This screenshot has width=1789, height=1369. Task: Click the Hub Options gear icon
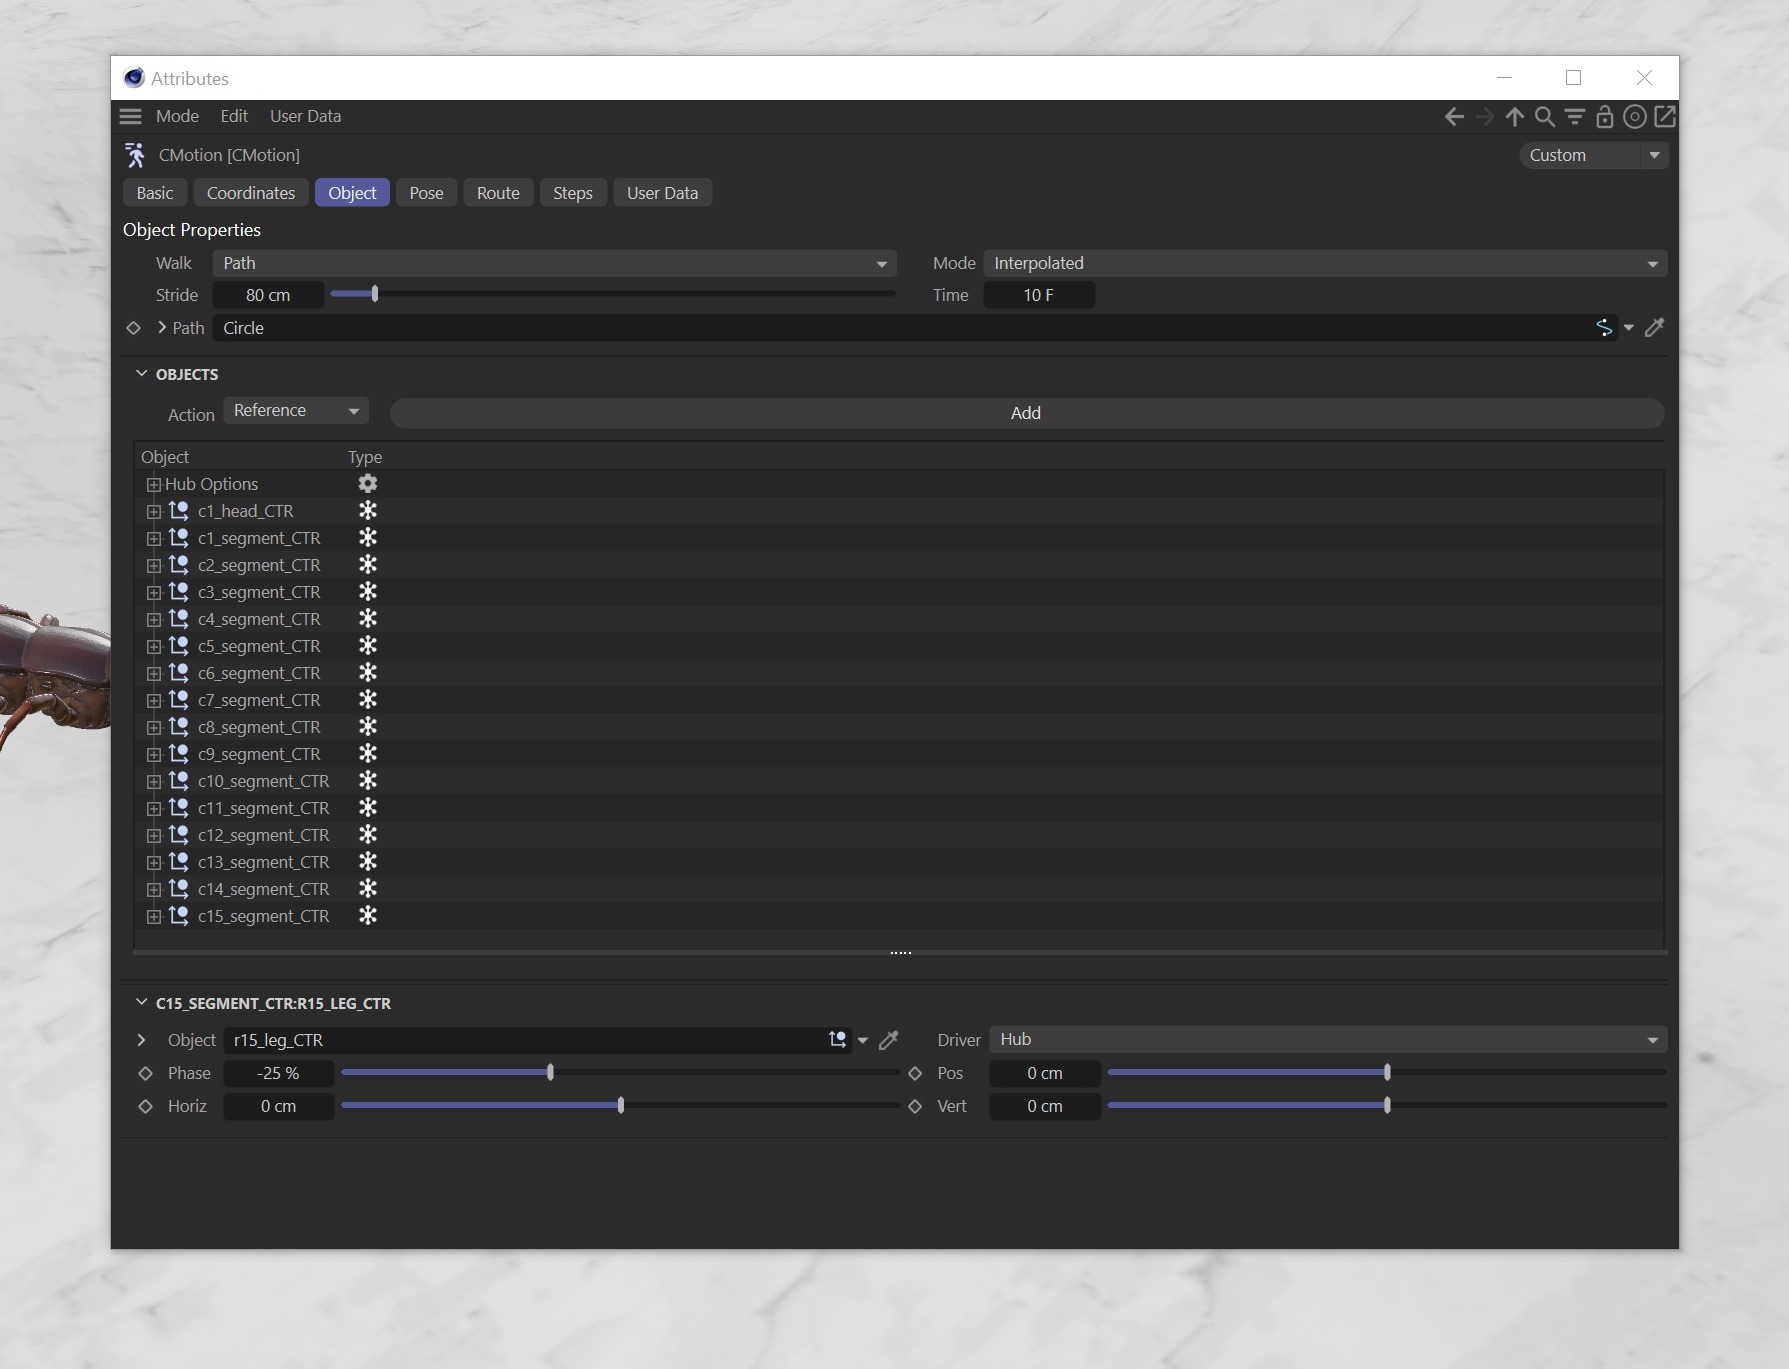(x=368, y=484)
